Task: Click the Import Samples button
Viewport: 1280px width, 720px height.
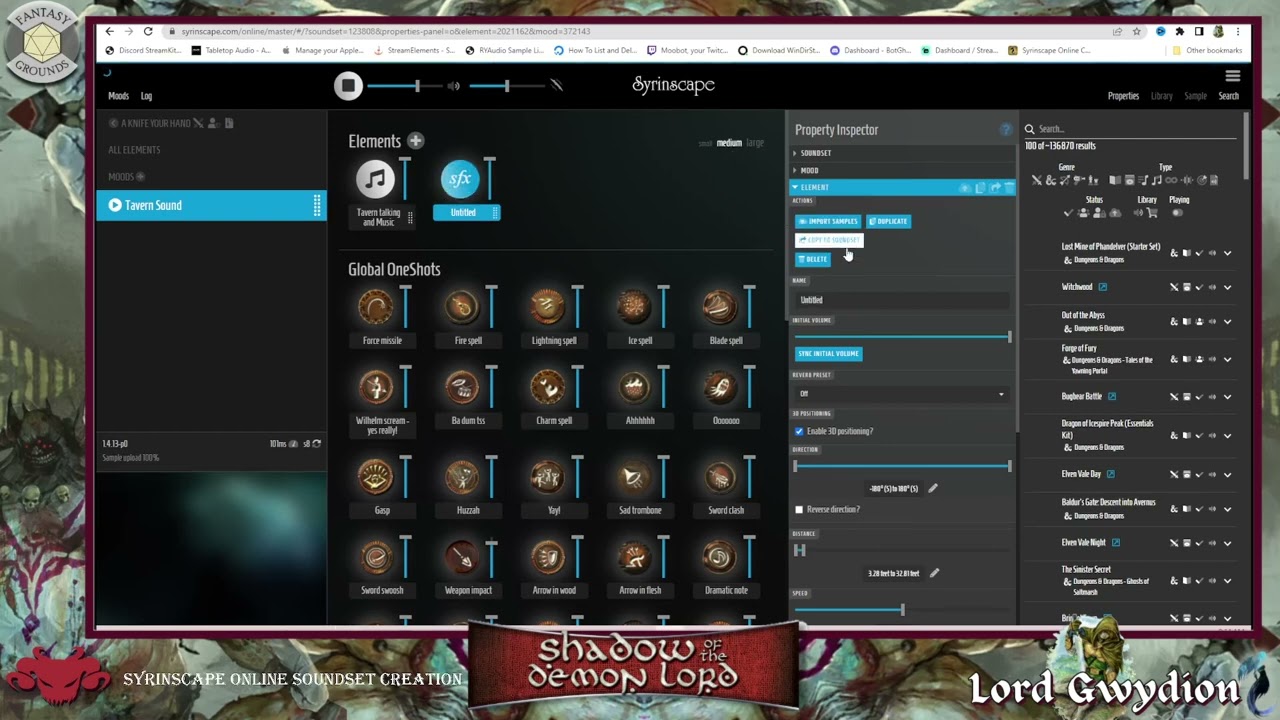Action: (827, 221)
